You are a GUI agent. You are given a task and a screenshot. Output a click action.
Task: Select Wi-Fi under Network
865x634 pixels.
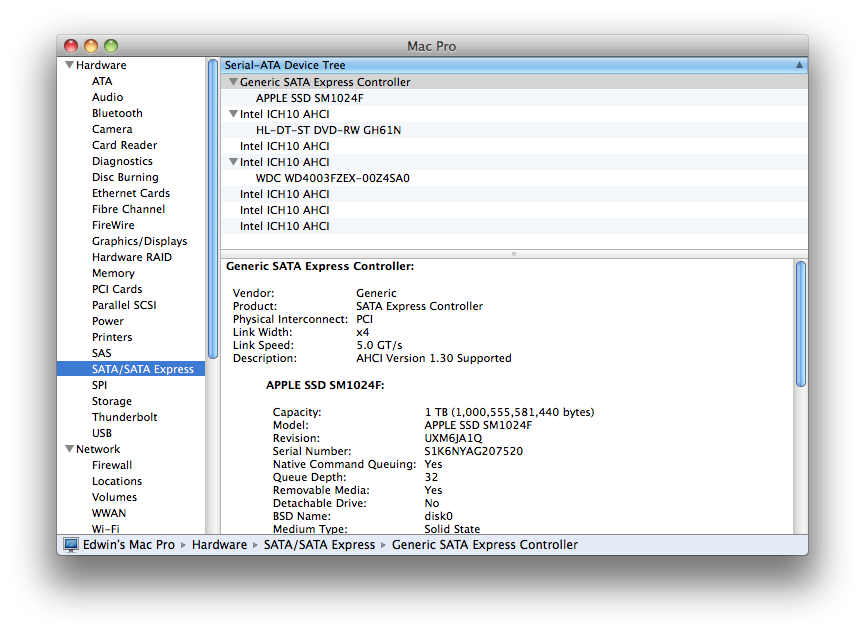click(105, 529)
